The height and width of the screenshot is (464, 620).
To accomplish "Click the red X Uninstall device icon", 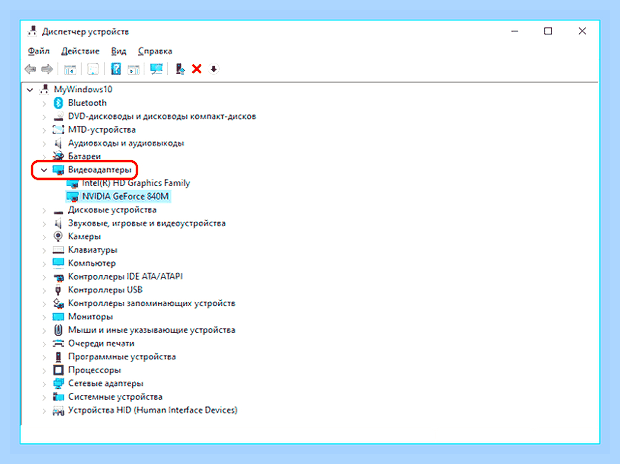I will point(197,69).
